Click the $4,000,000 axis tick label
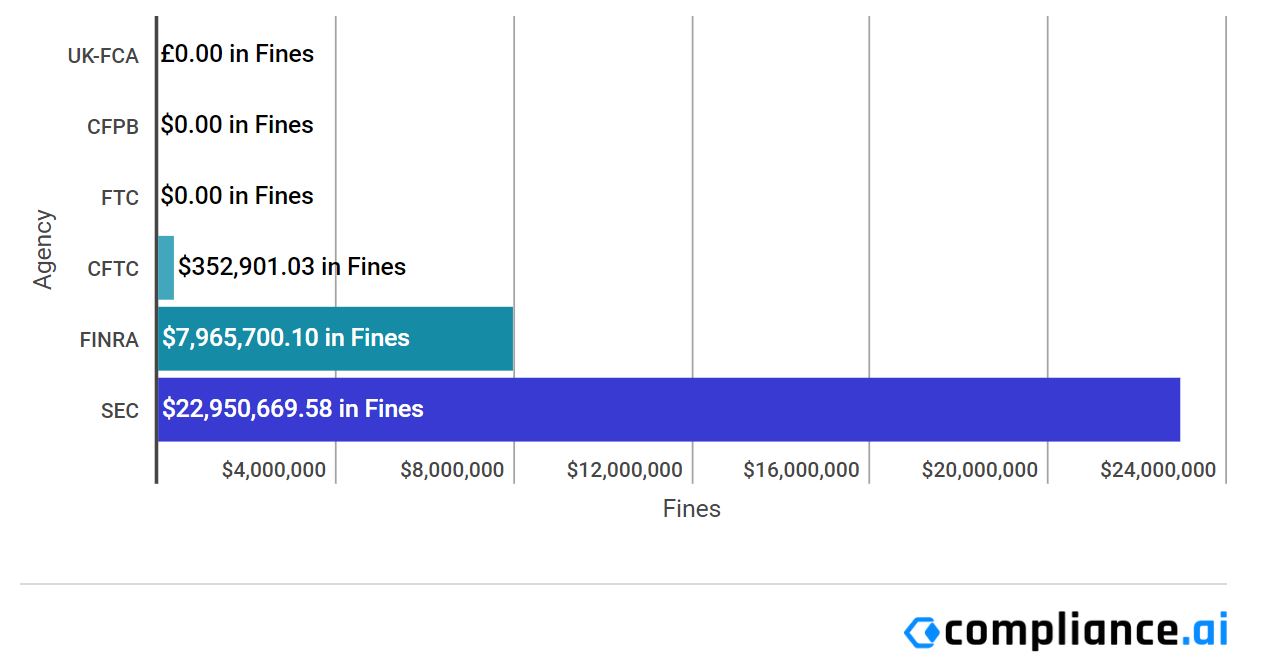 [x=273, y=470]
